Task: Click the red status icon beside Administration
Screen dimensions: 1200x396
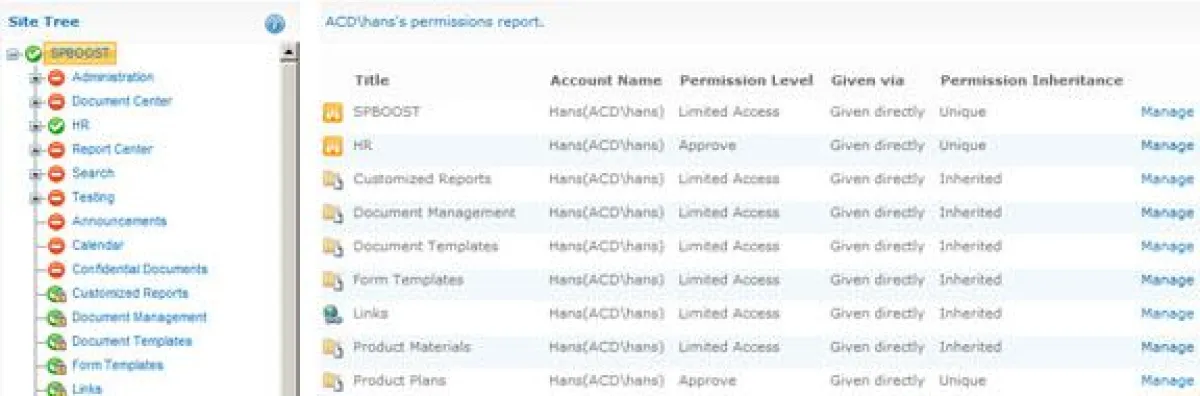Action: [56, 78]
